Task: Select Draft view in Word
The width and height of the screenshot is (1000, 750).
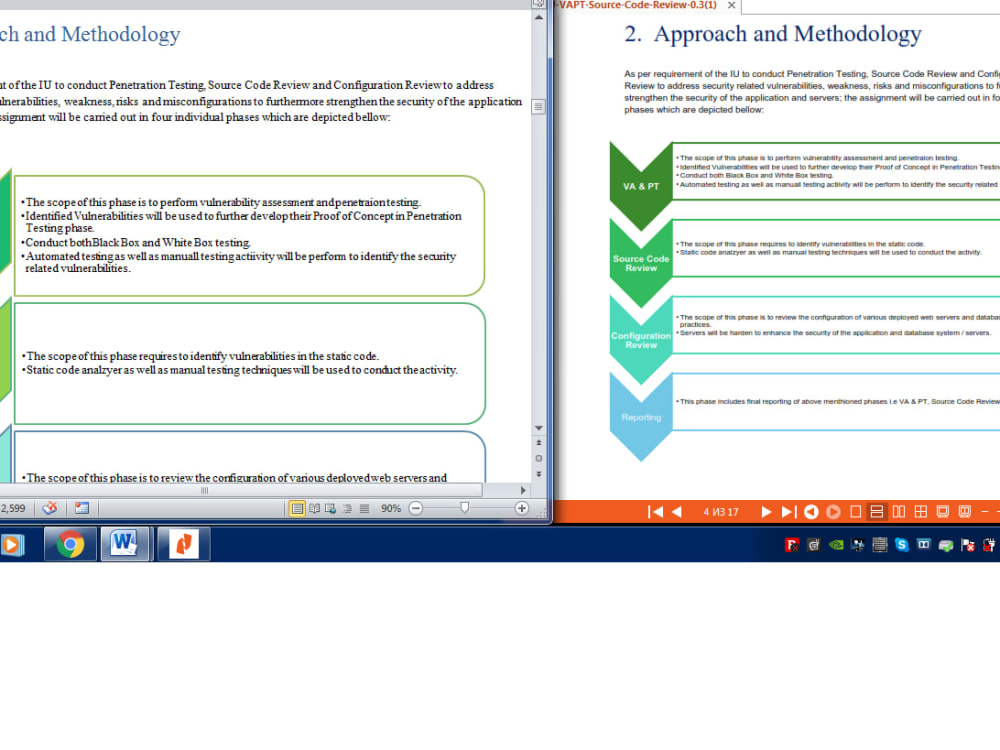Action: pyautogui.click(x=364, y=508)
